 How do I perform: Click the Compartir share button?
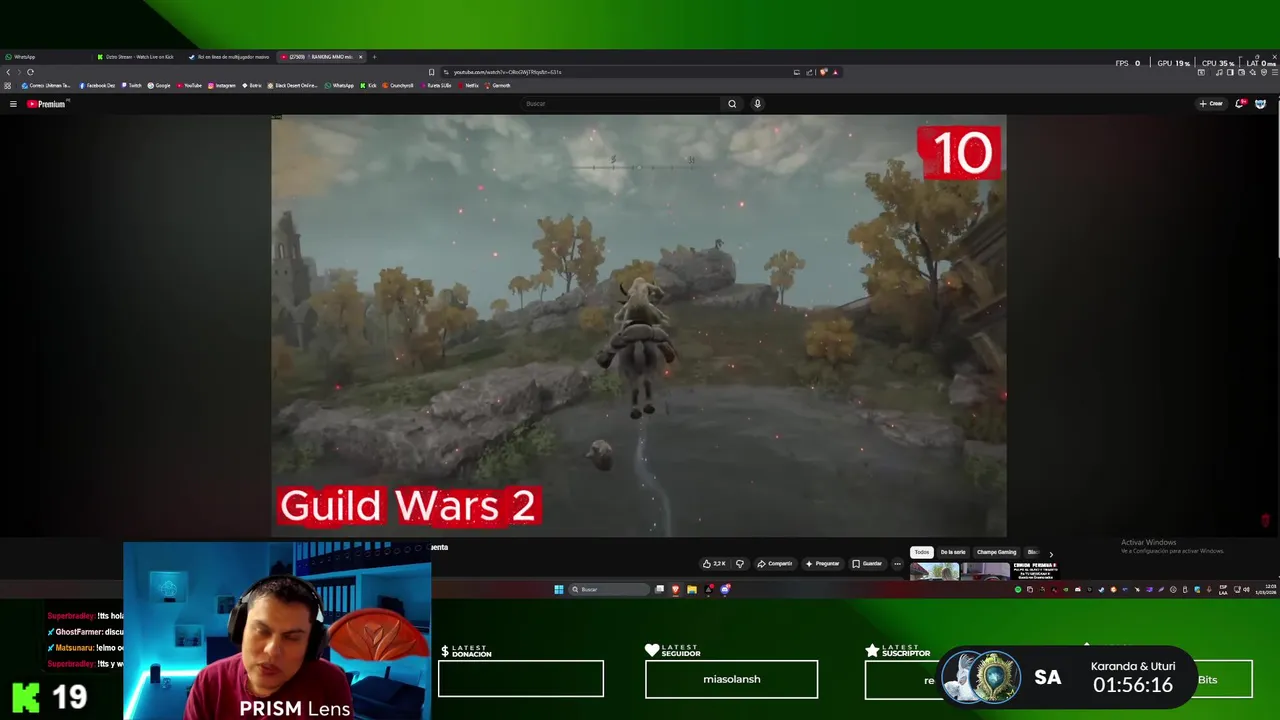click(775, 564)
